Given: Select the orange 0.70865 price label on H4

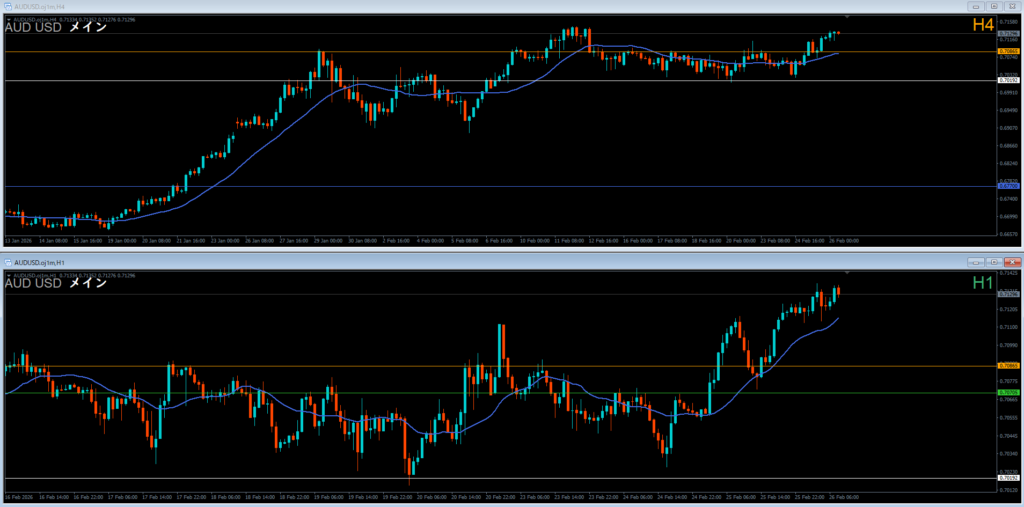Looking at the screenshot, I should (x=1008, y=50).
